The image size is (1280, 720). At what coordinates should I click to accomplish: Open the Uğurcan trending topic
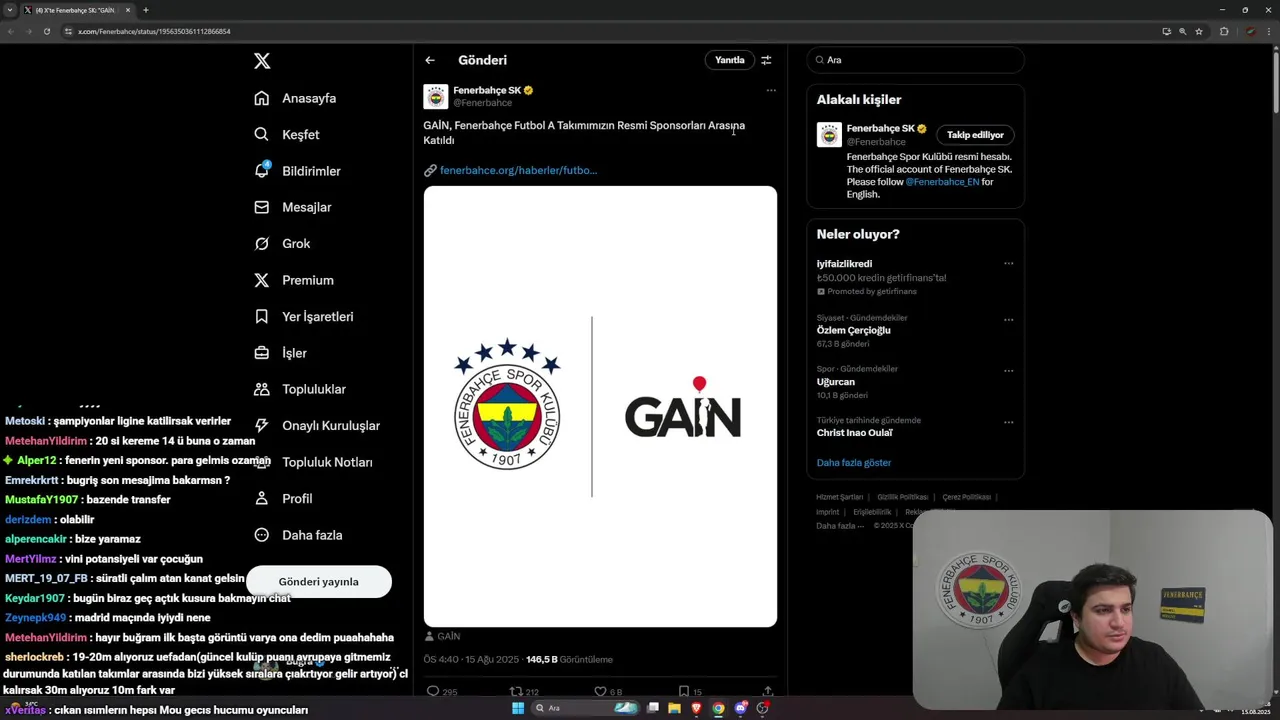[835, 382]
